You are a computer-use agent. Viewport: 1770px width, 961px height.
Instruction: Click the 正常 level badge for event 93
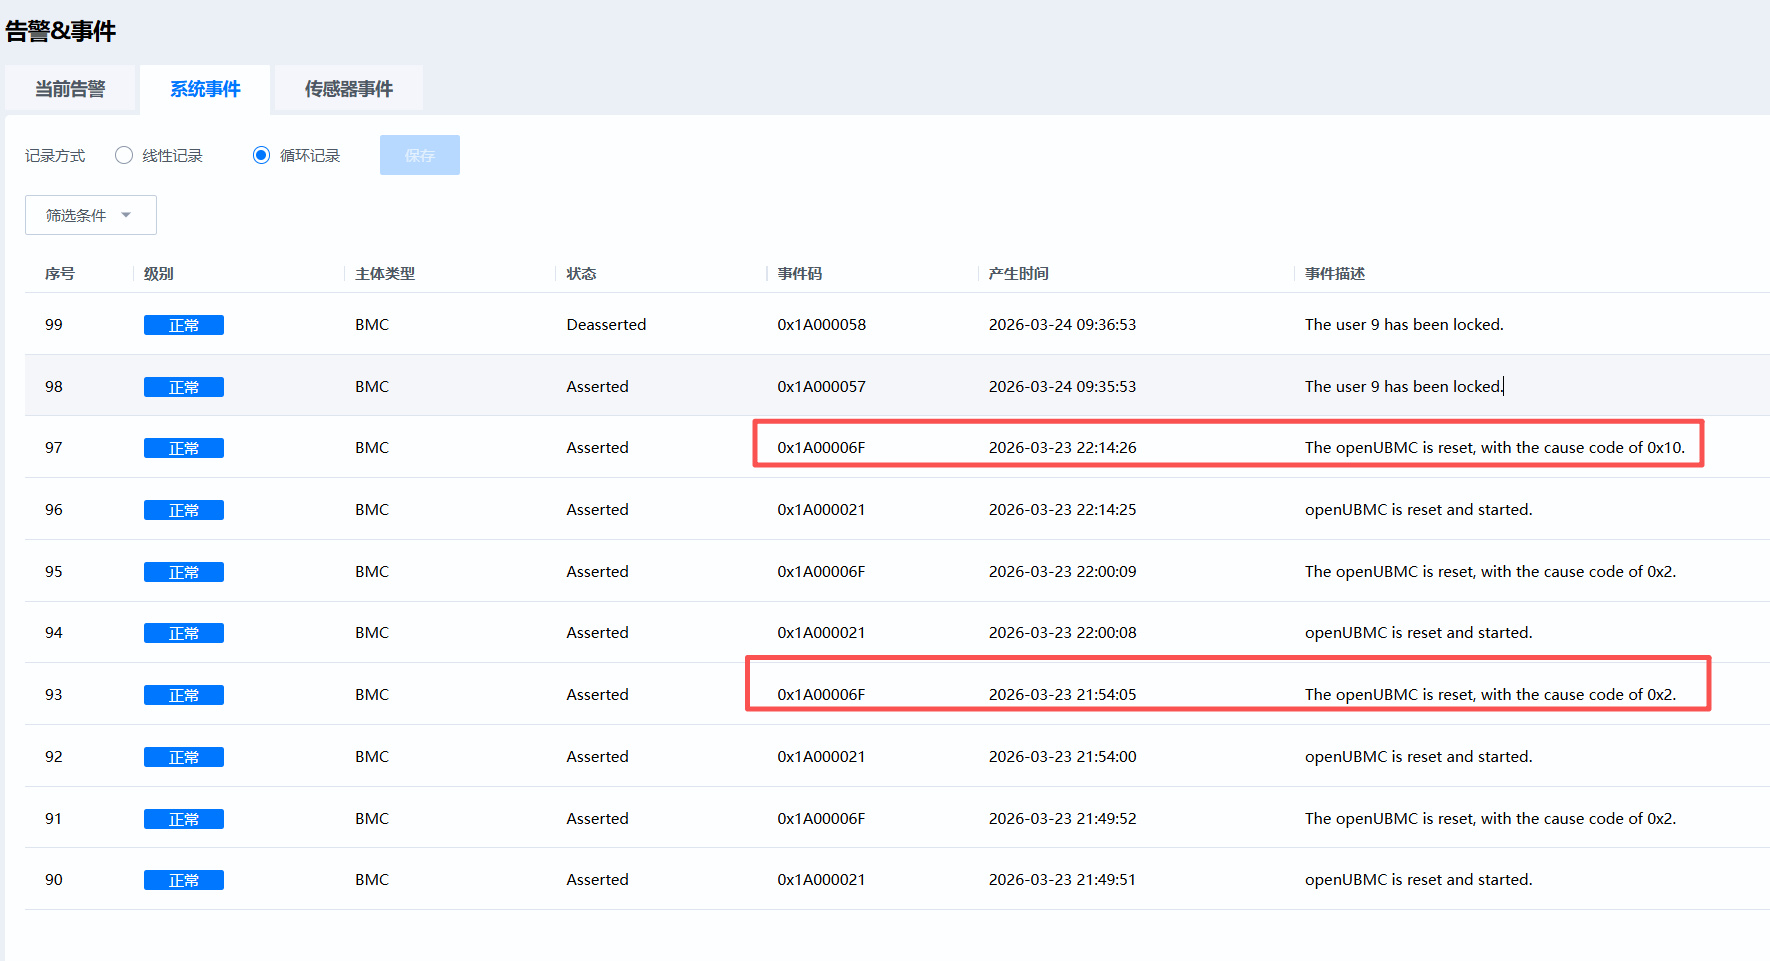[x=183, y=695]
